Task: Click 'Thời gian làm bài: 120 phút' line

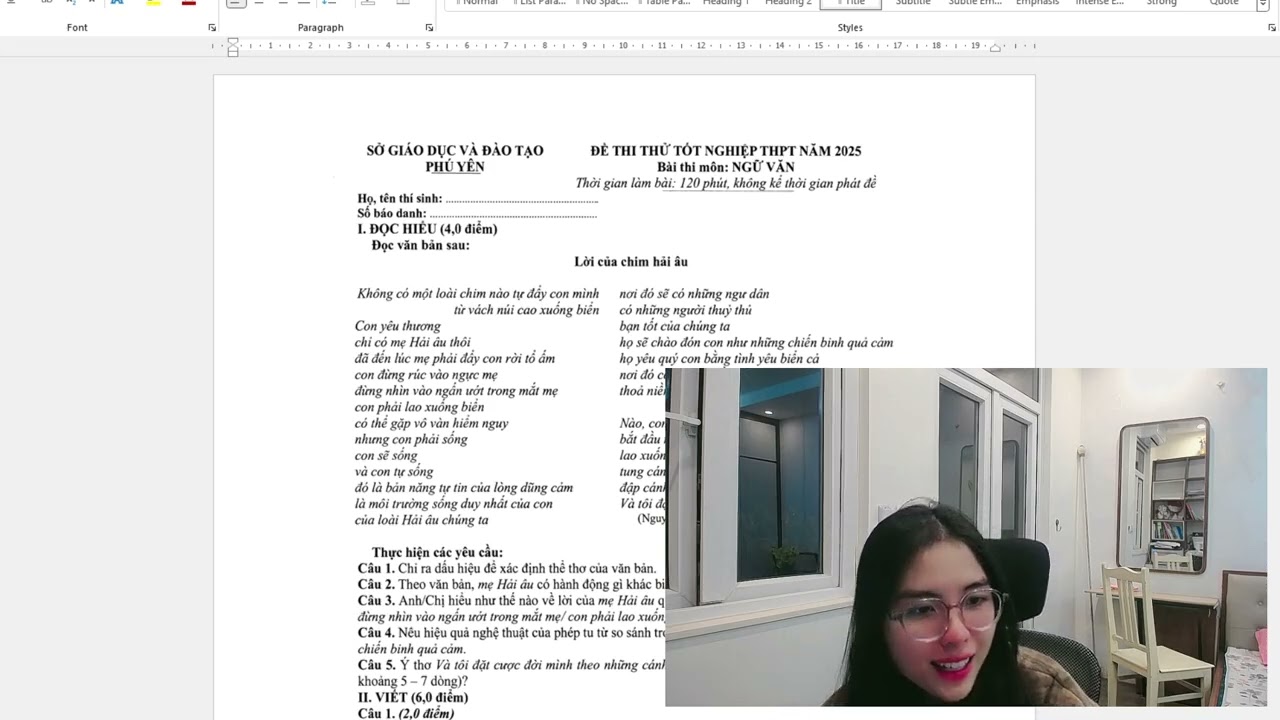Action: (725, 183)
